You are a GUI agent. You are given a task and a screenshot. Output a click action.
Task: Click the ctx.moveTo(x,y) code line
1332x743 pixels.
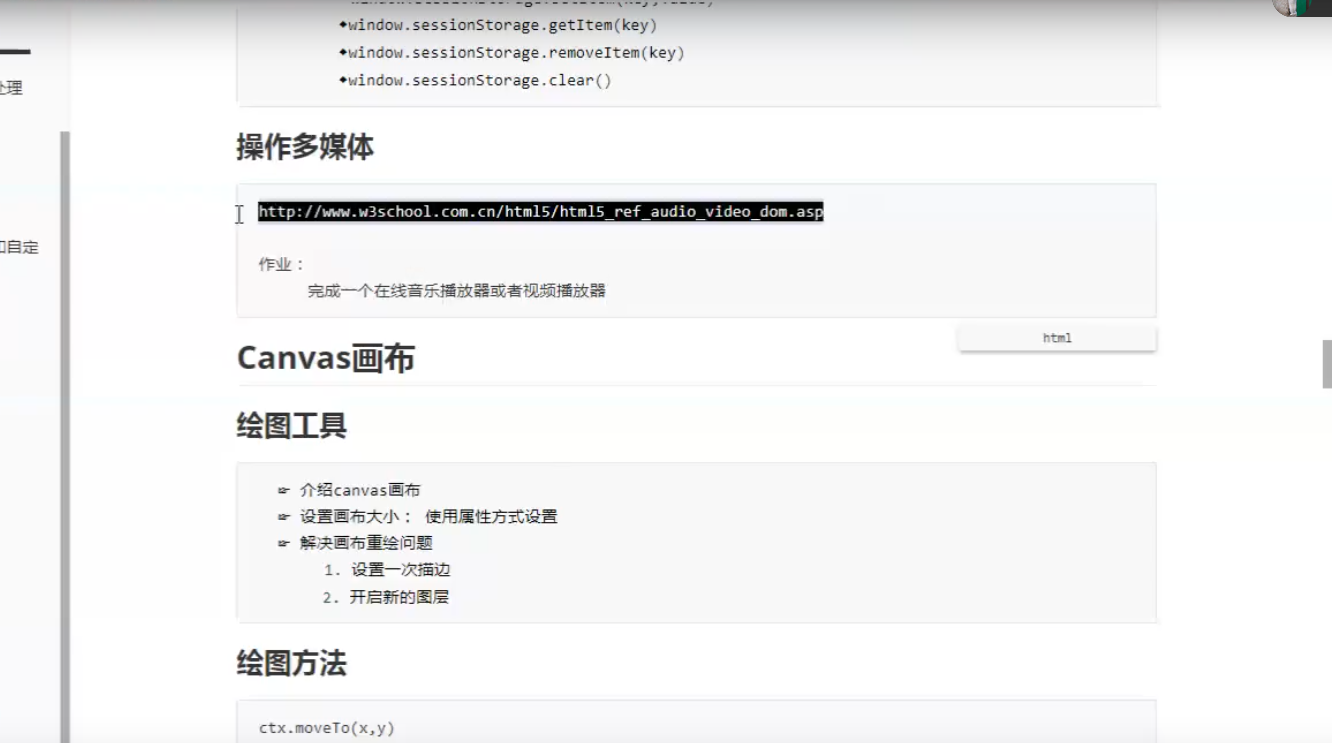pyautogui.click(x=327, y=728)
